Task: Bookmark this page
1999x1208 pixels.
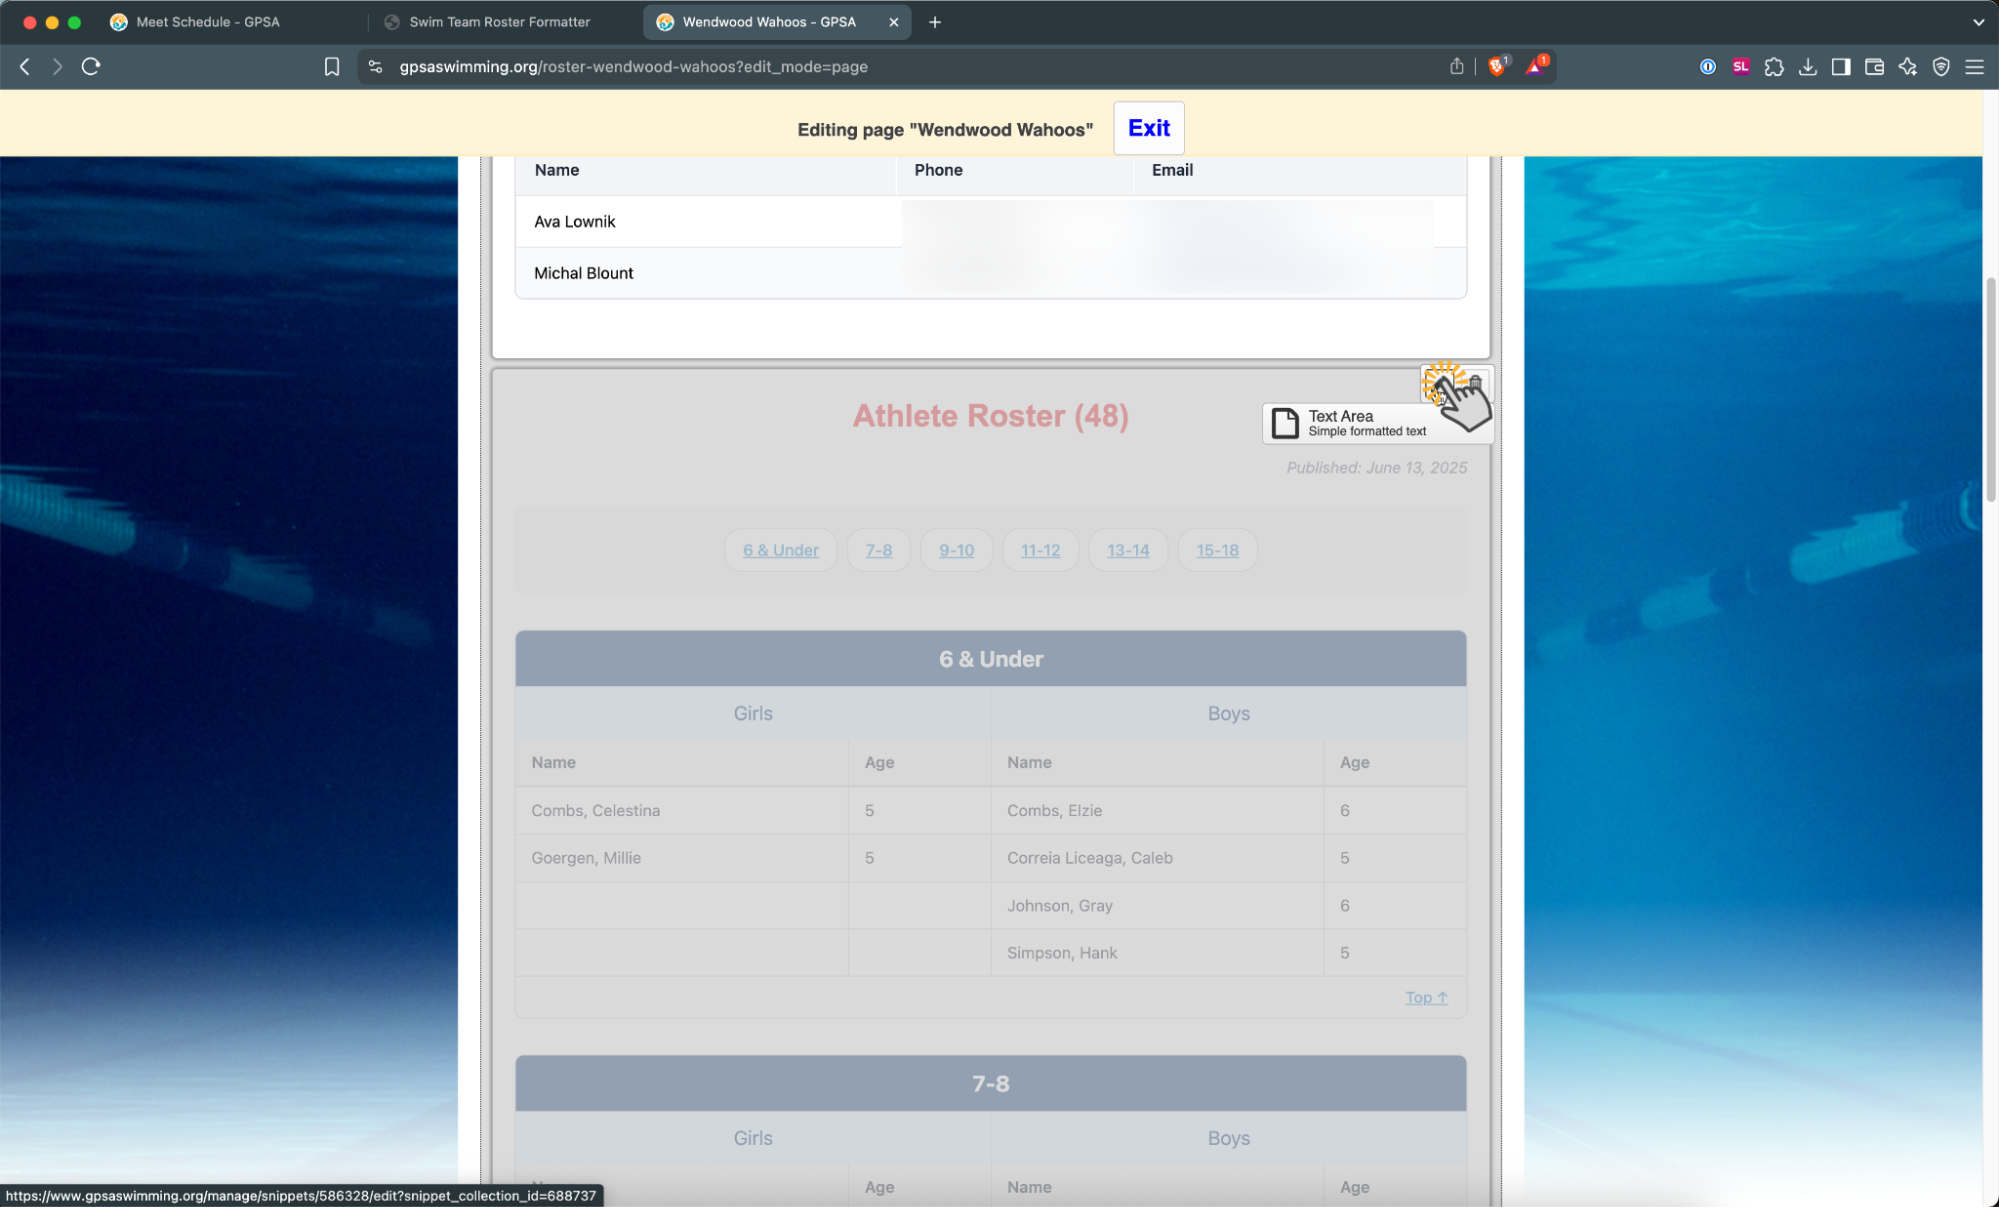Action: coord(332,66)
